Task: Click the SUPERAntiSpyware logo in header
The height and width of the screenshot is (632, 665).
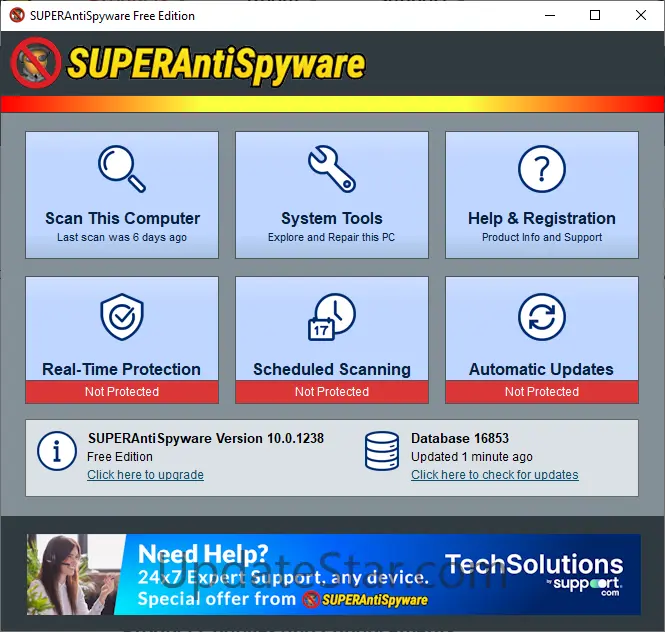Action: [189, 64]
